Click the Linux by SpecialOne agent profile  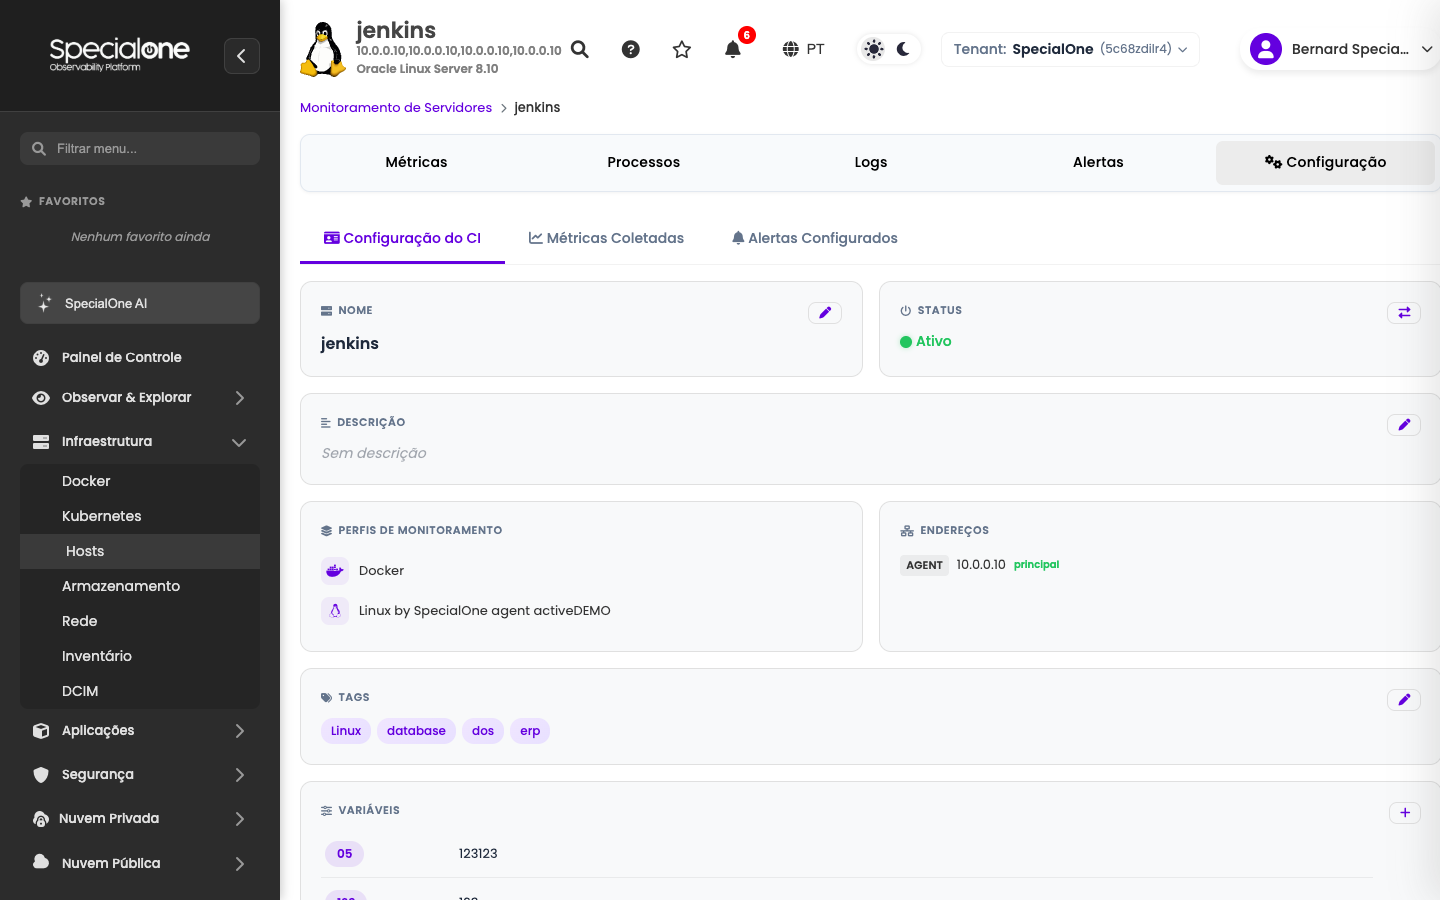[484, 611]
